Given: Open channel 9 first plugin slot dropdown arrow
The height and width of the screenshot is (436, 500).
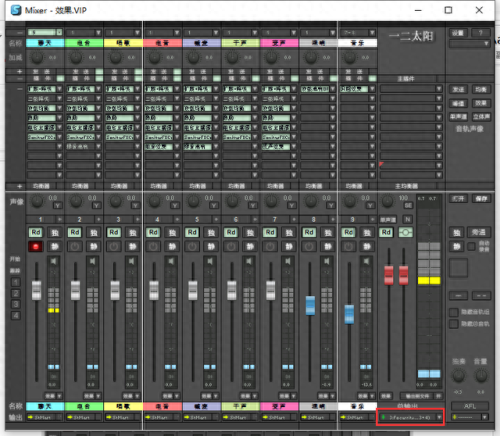Looking at the screenshot, I should [372, 89].
